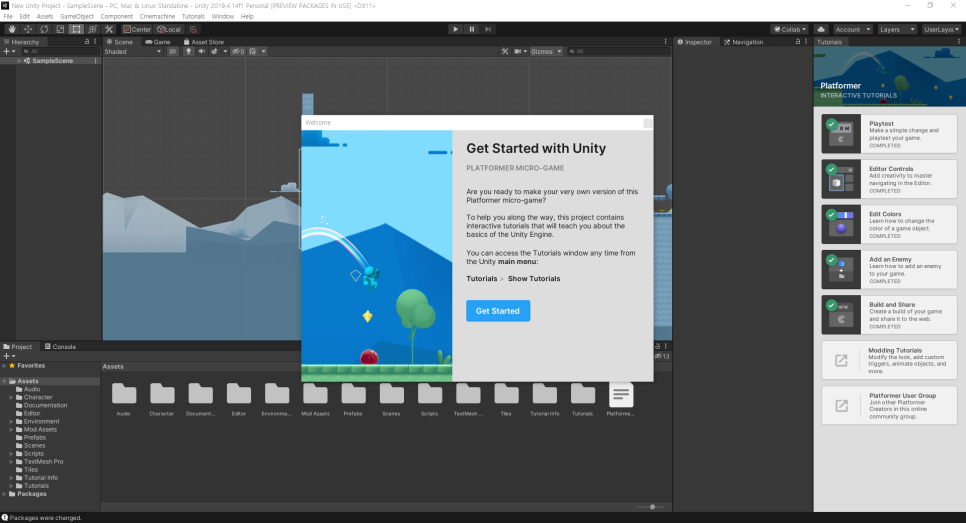
Task: Adjust the asset icon size slider
Action: (x=650, y=507)
